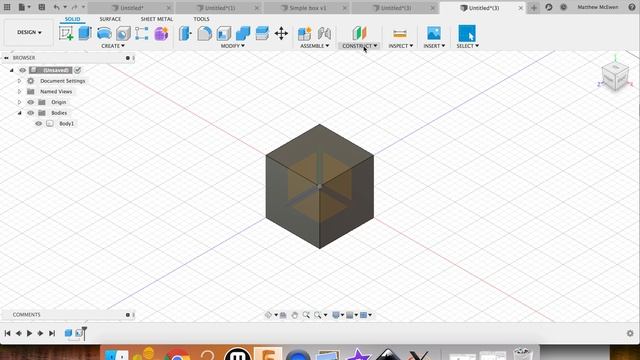This screenshot has height=360, width=640.
Task: Open the File menu dropdown
Action: pyautogui.click(x=24, y=7)
